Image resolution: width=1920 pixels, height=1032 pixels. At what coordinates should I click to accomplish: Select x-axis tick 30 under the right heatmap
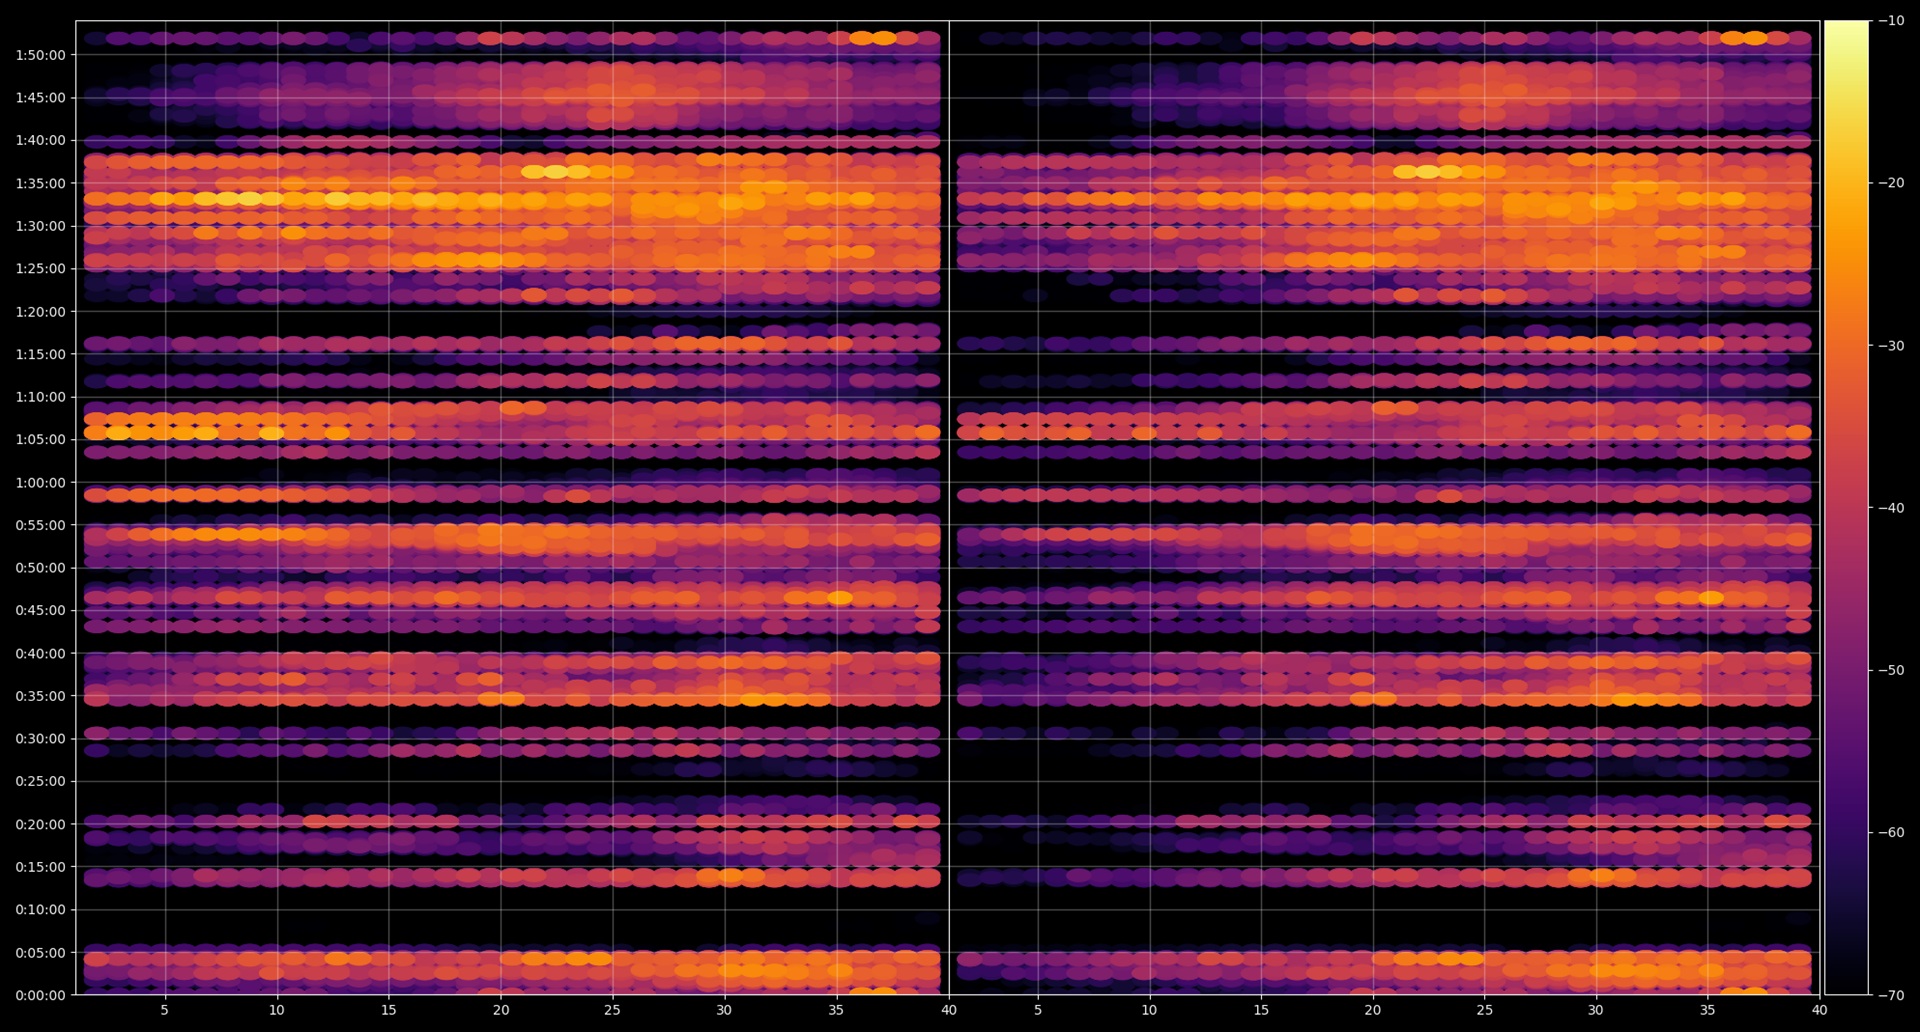[x=1596, y=1010]
